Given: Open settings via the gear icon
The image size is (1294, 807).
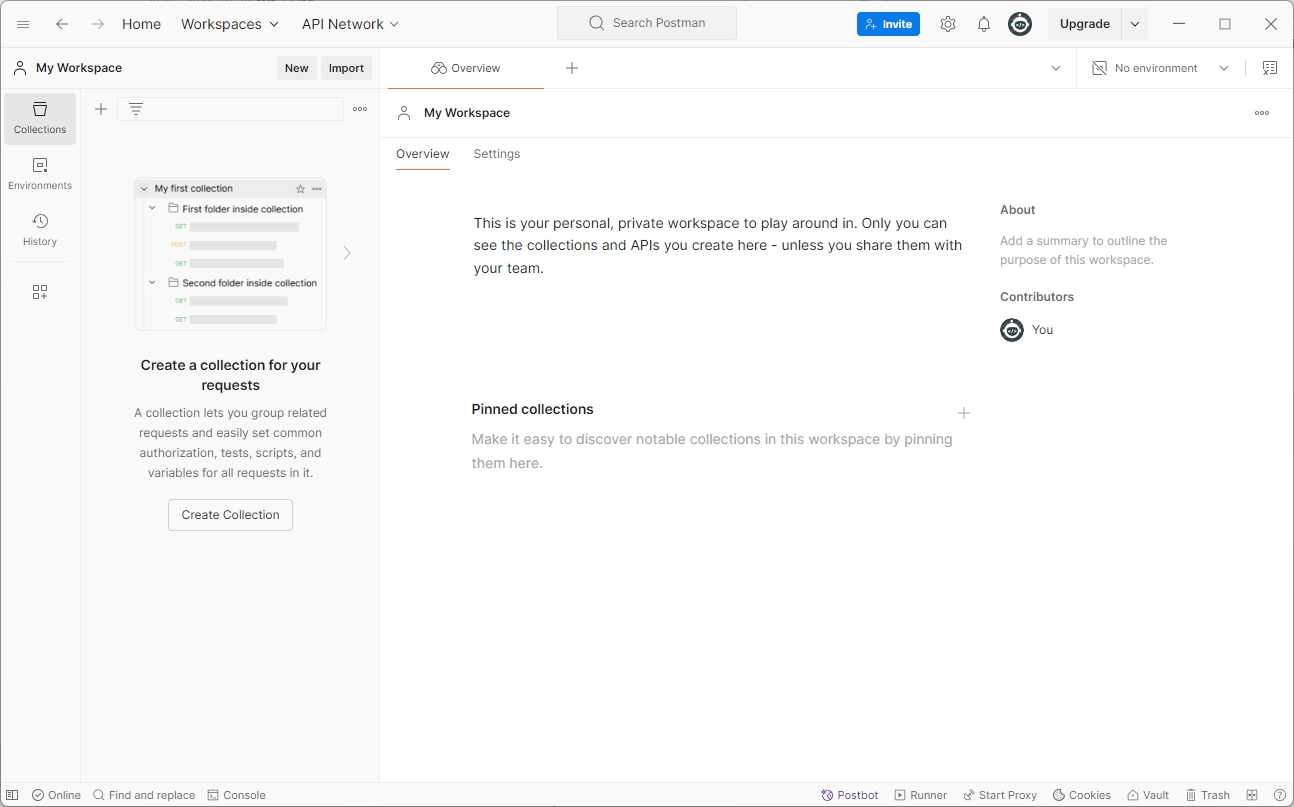Looking at the screenshot, I should (948, 24).
